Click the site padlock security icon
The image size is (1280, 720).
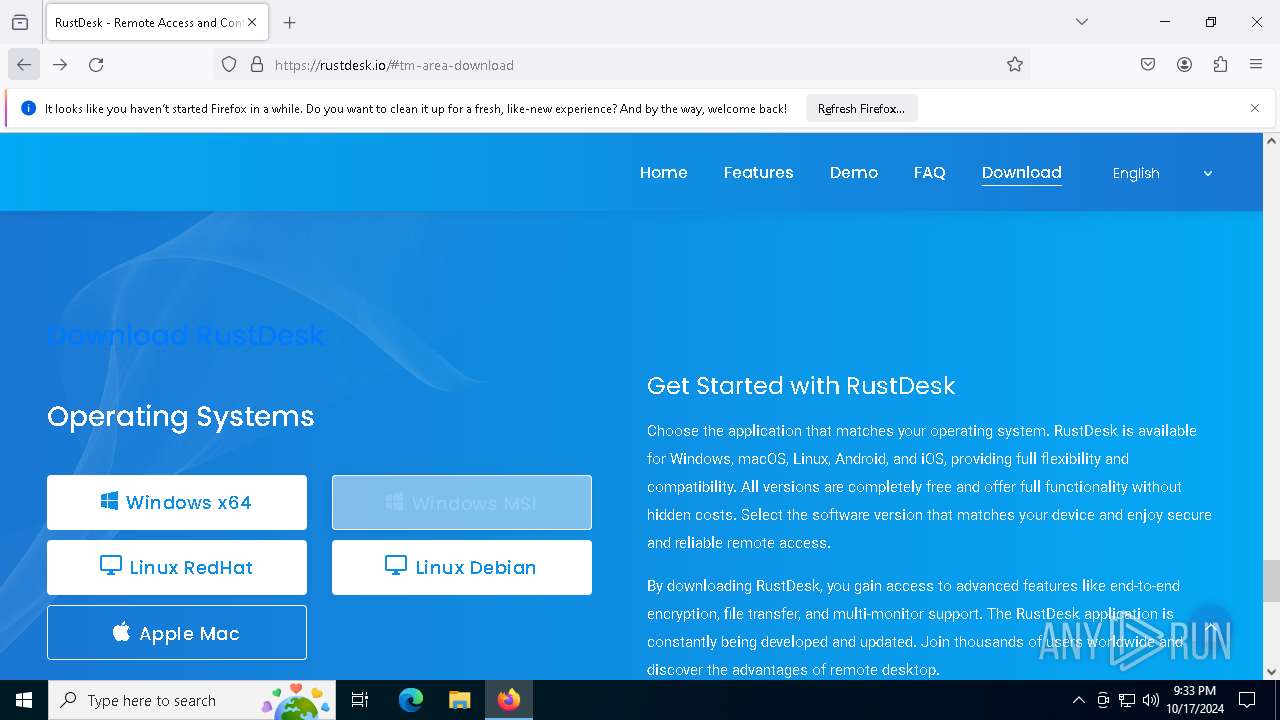click(257, 64)
